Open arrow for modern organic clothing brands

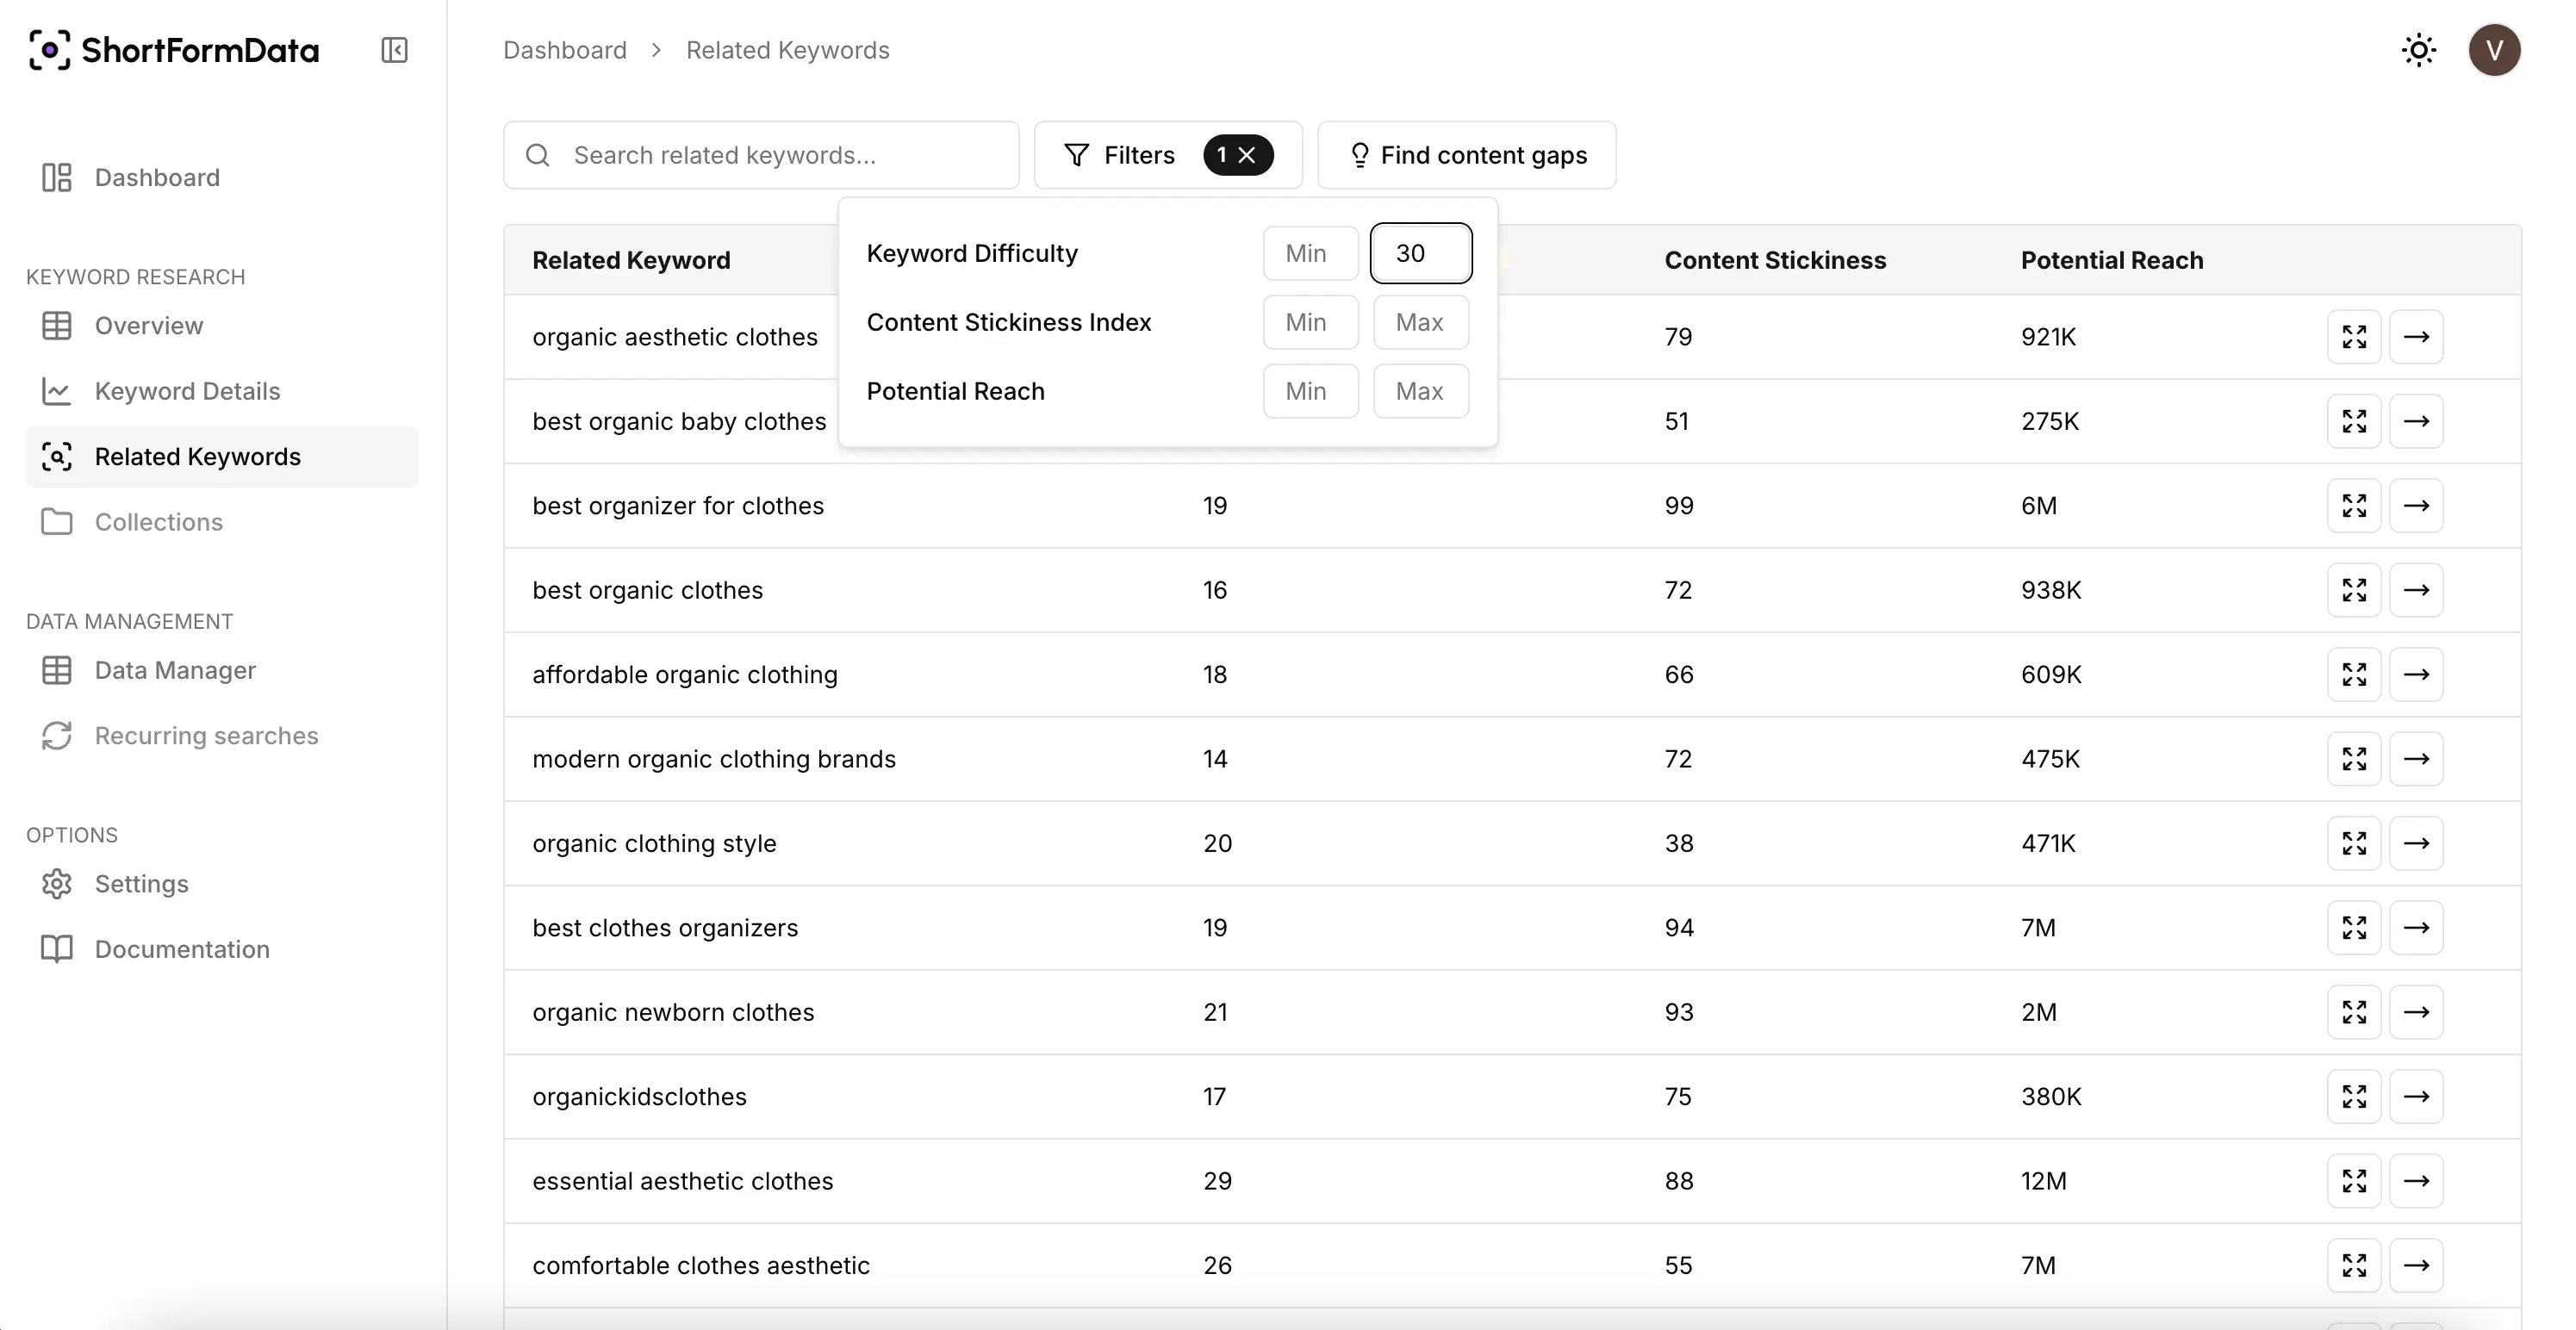(2416, 759)
